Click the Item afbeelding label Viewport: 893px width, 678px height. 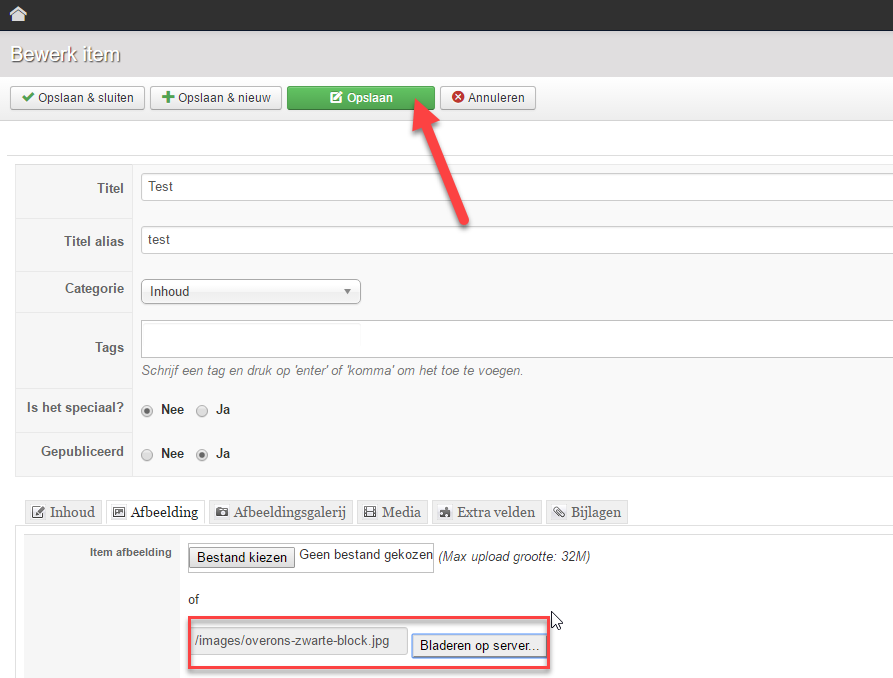point(130,552)
